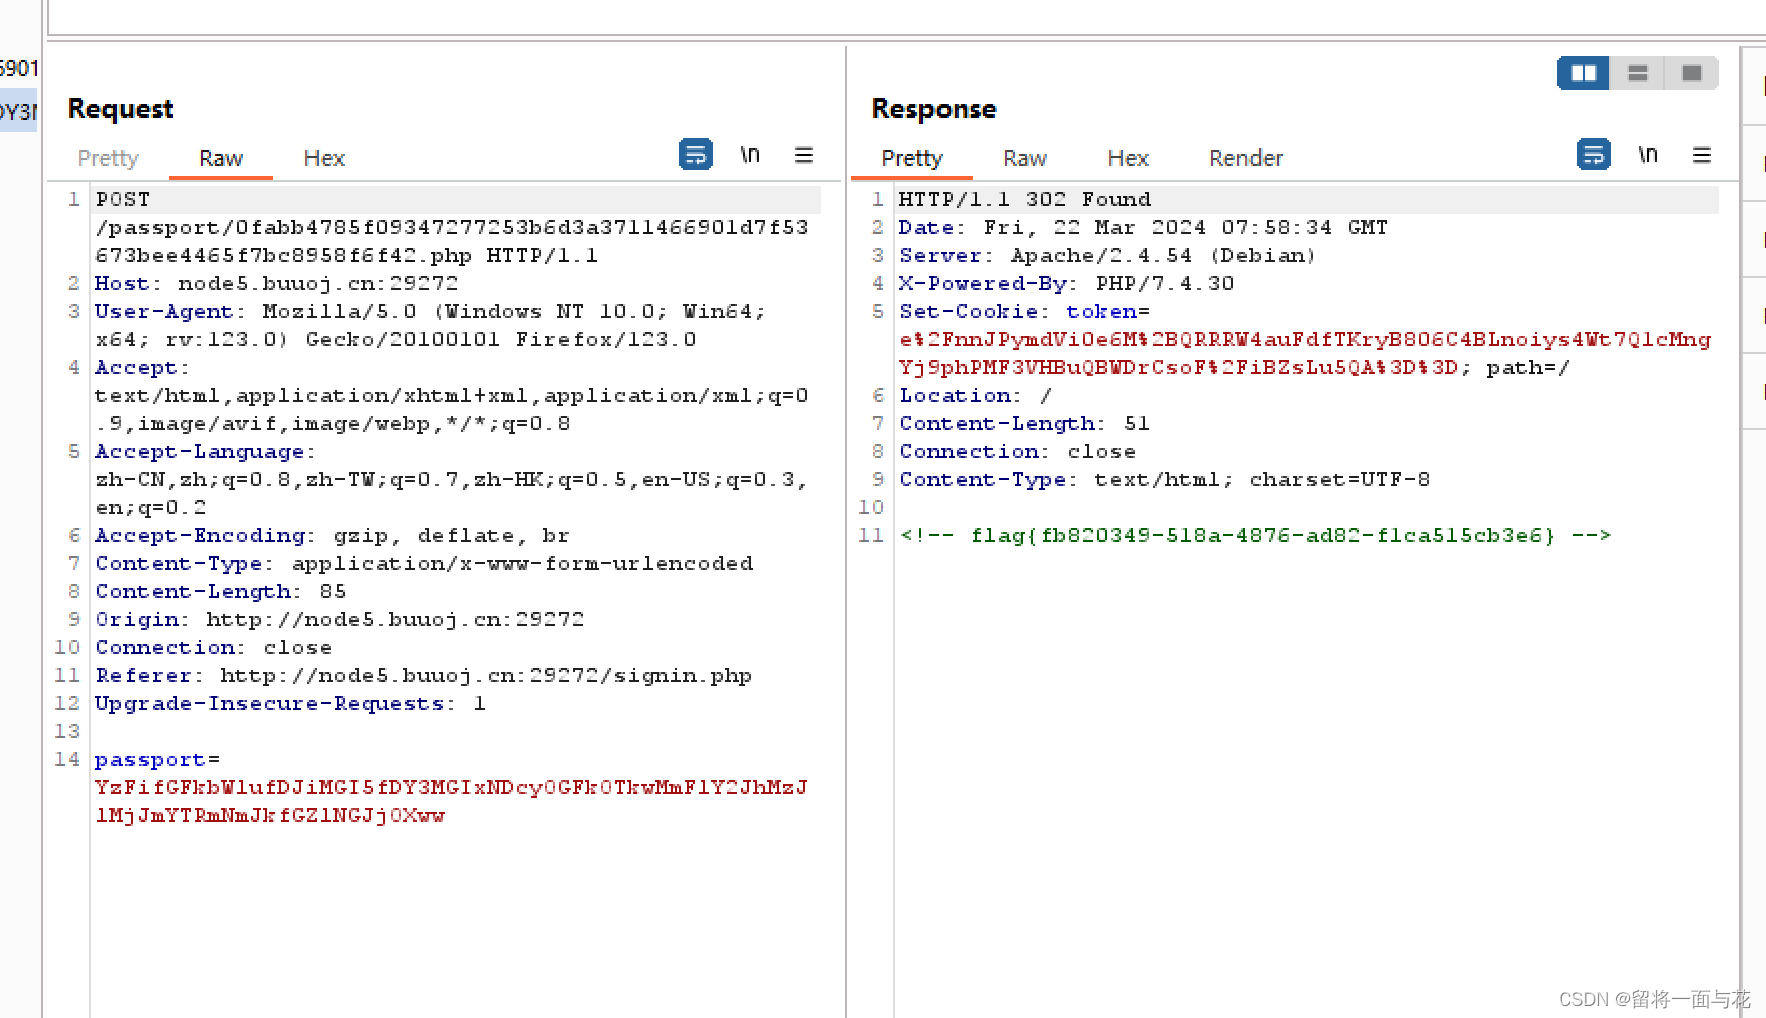Click the Referer header with signin.php
This screenshot has width=1766, height=1018.
423,675
